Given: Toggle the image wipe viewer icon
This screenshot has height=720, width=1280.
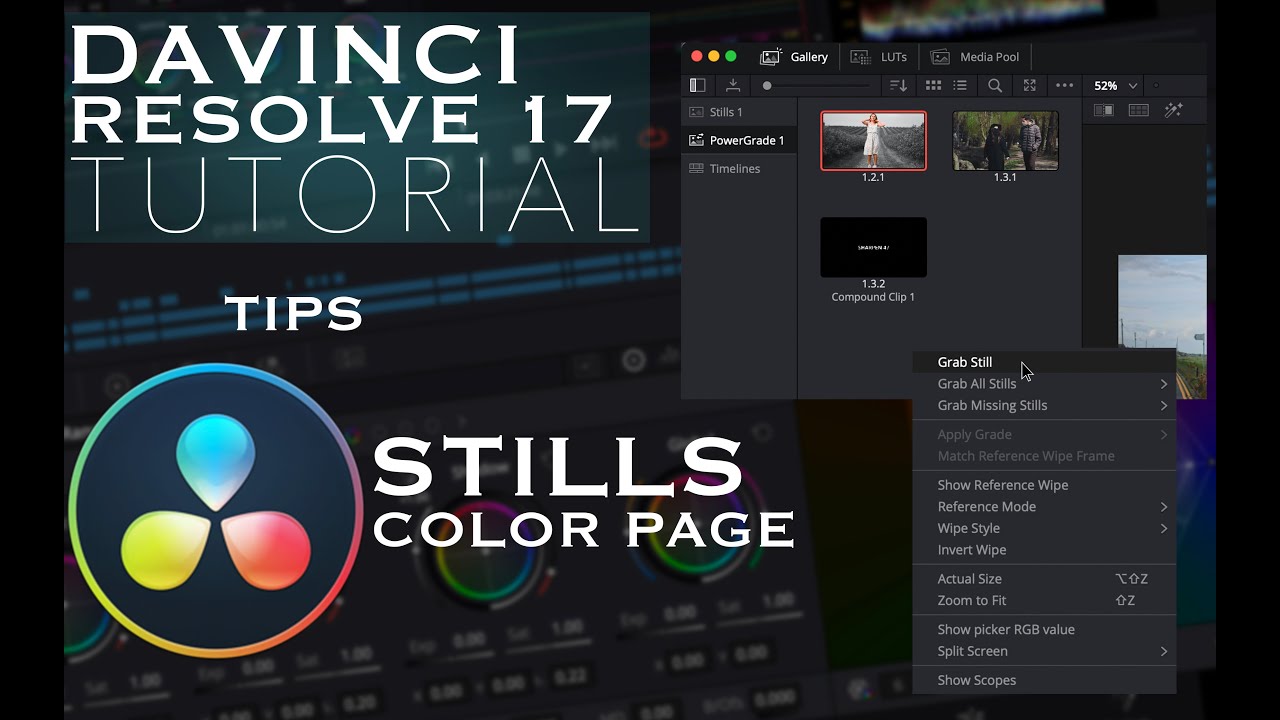Looking at the screenshot, I should click(x=1104, y=111).
